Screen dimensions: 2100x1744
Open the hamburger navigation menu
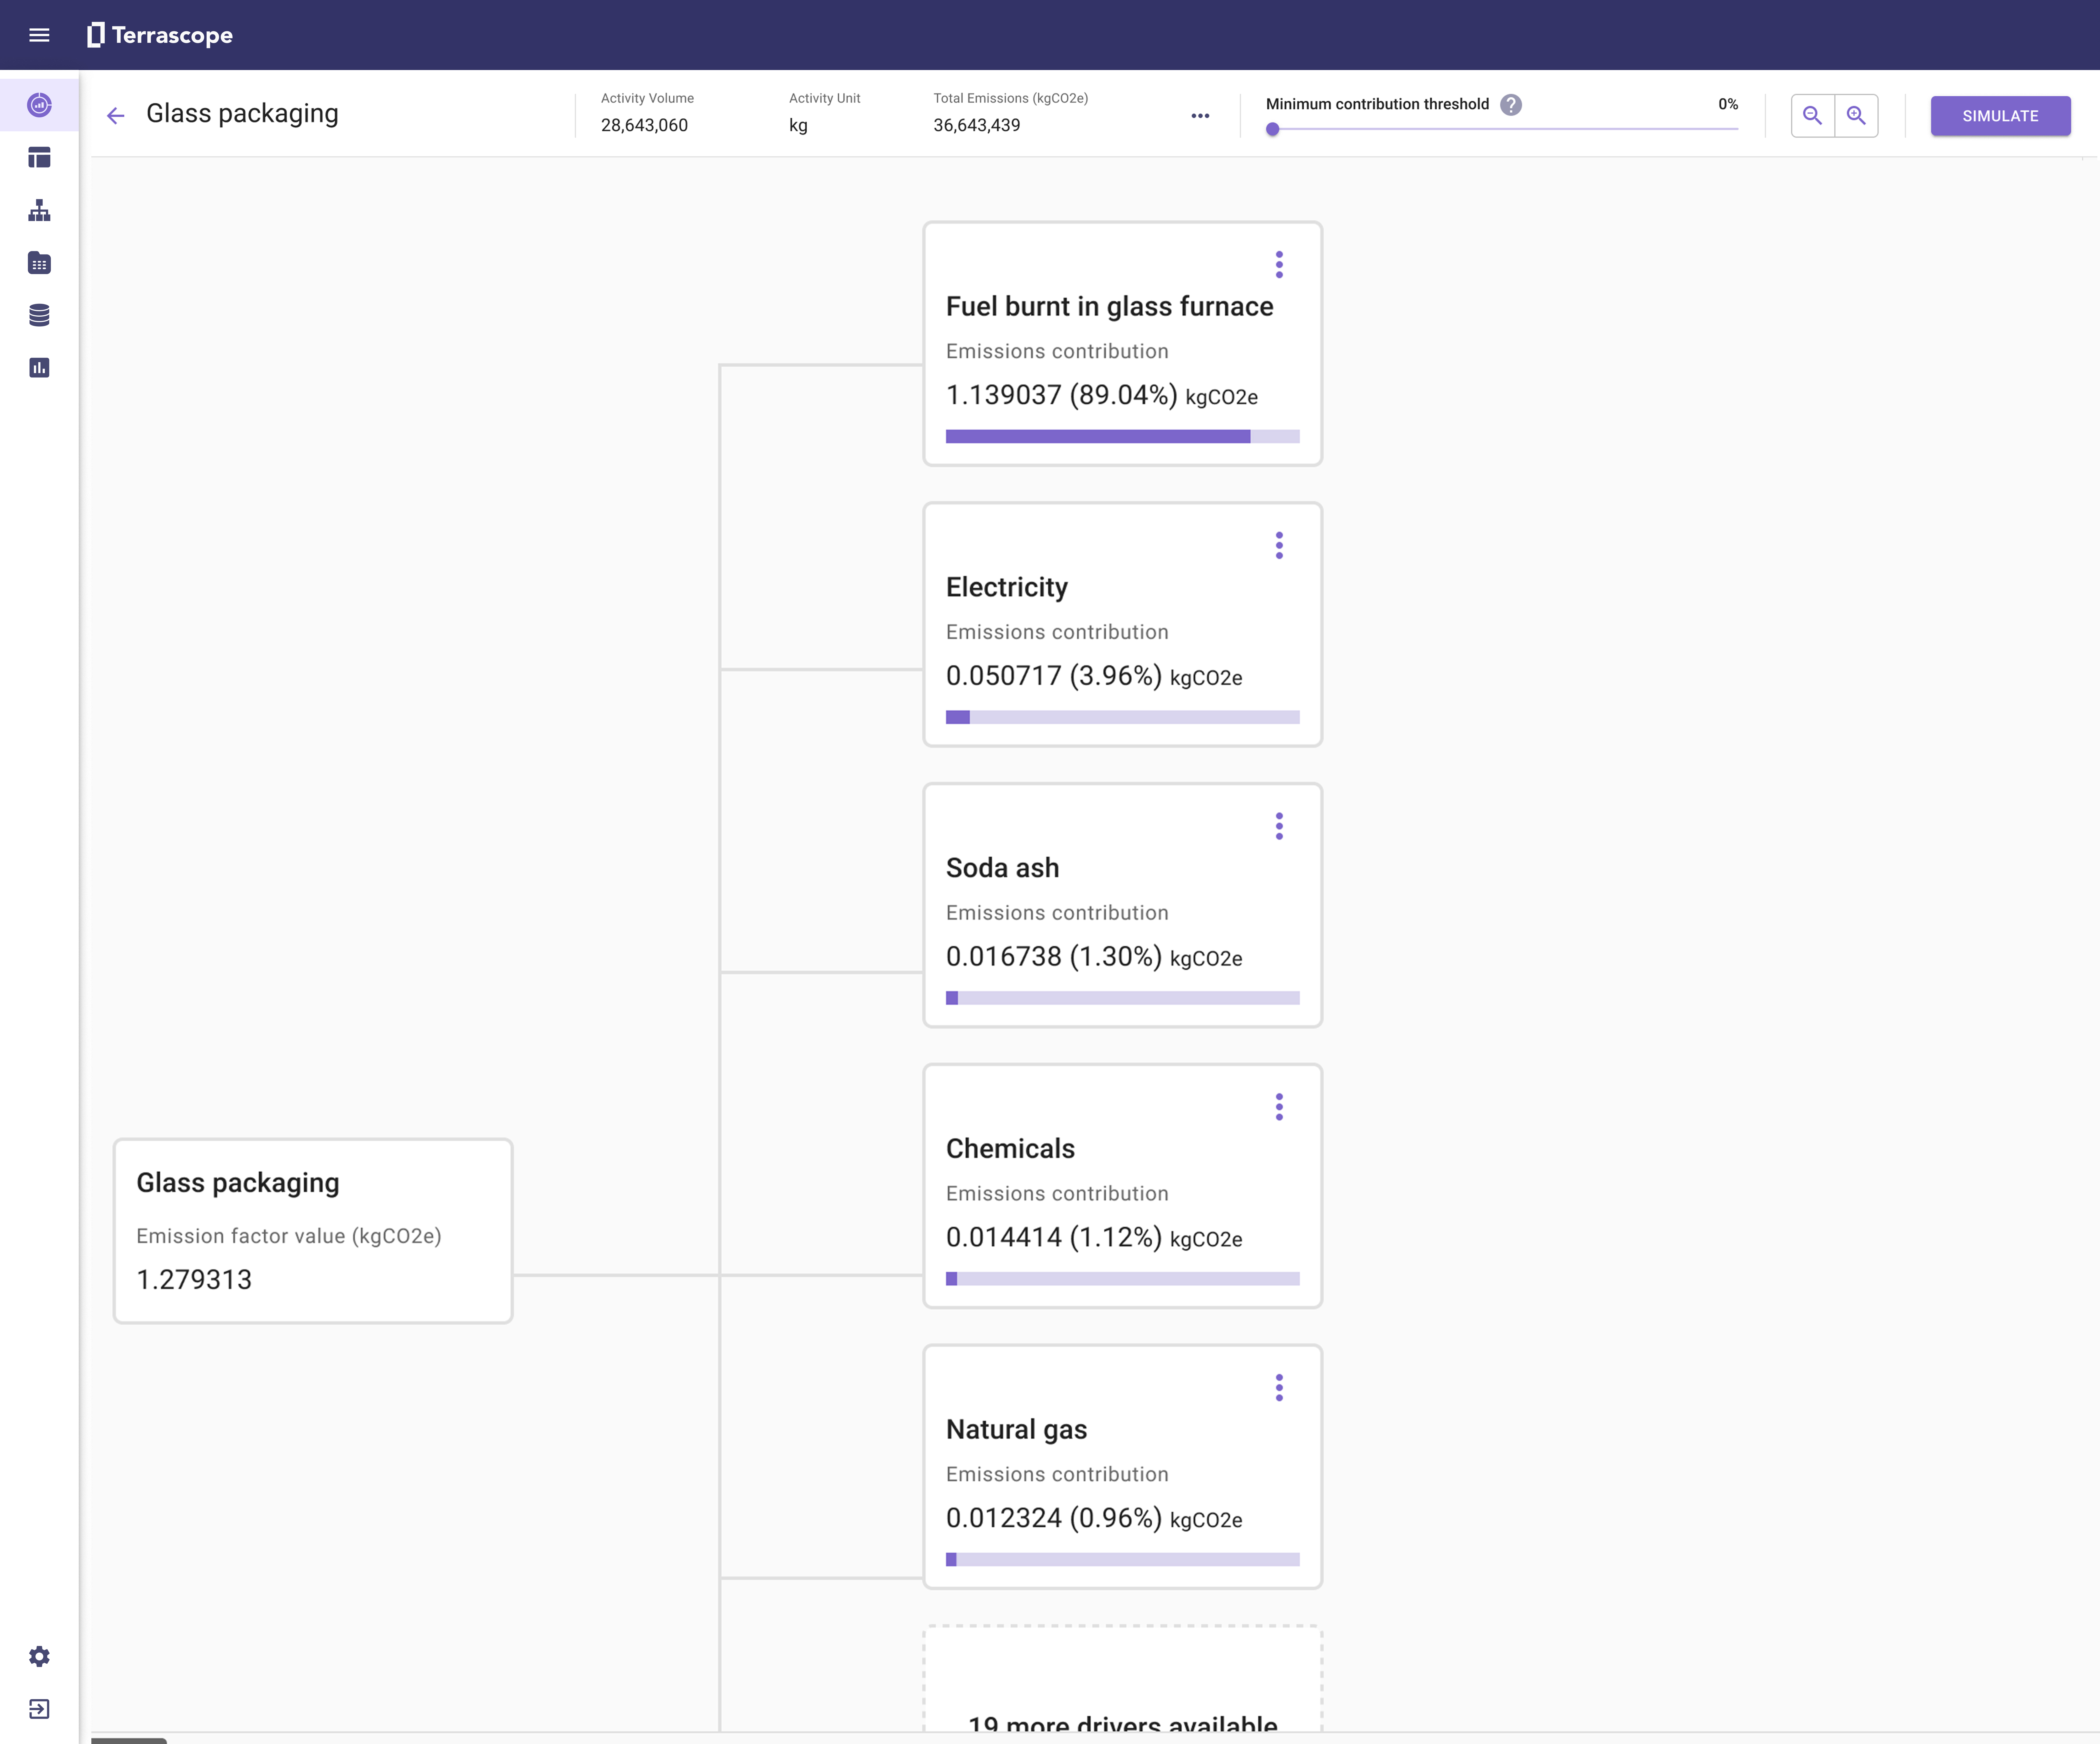click(39, 35)
